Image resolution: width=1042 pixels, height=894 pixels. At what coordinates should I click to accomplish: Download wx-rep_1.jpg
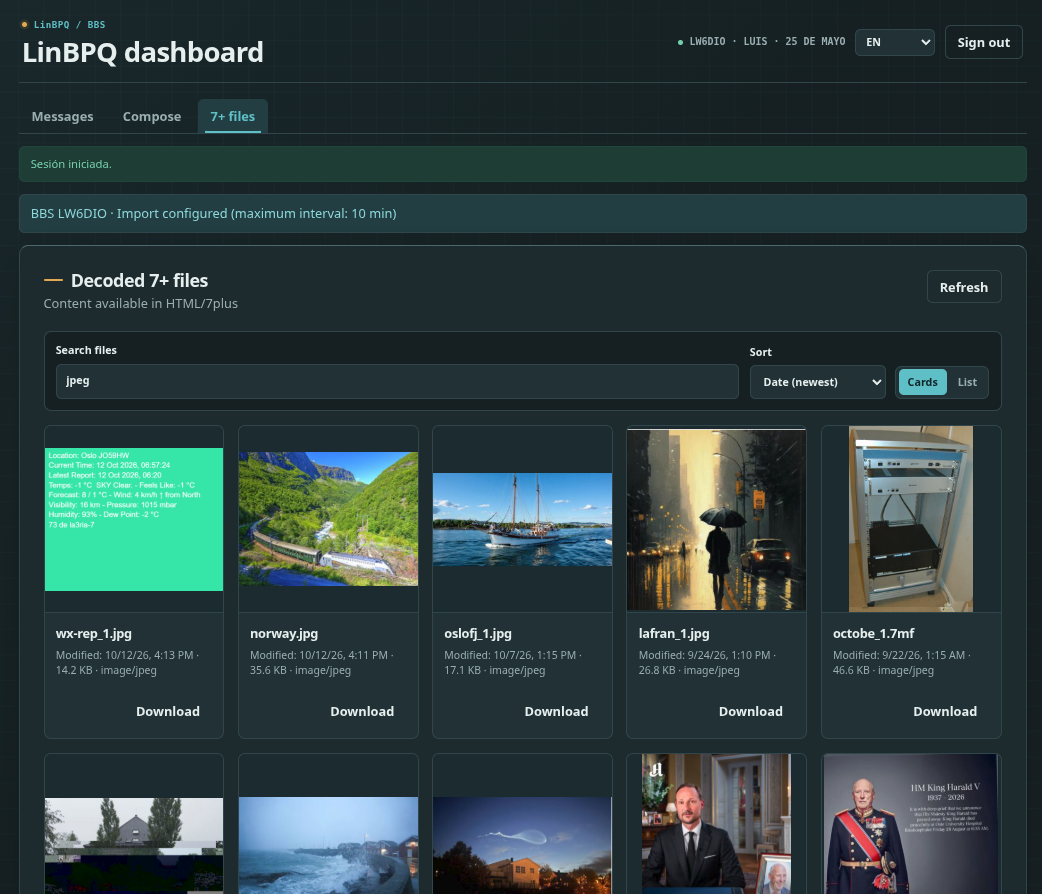167,711
